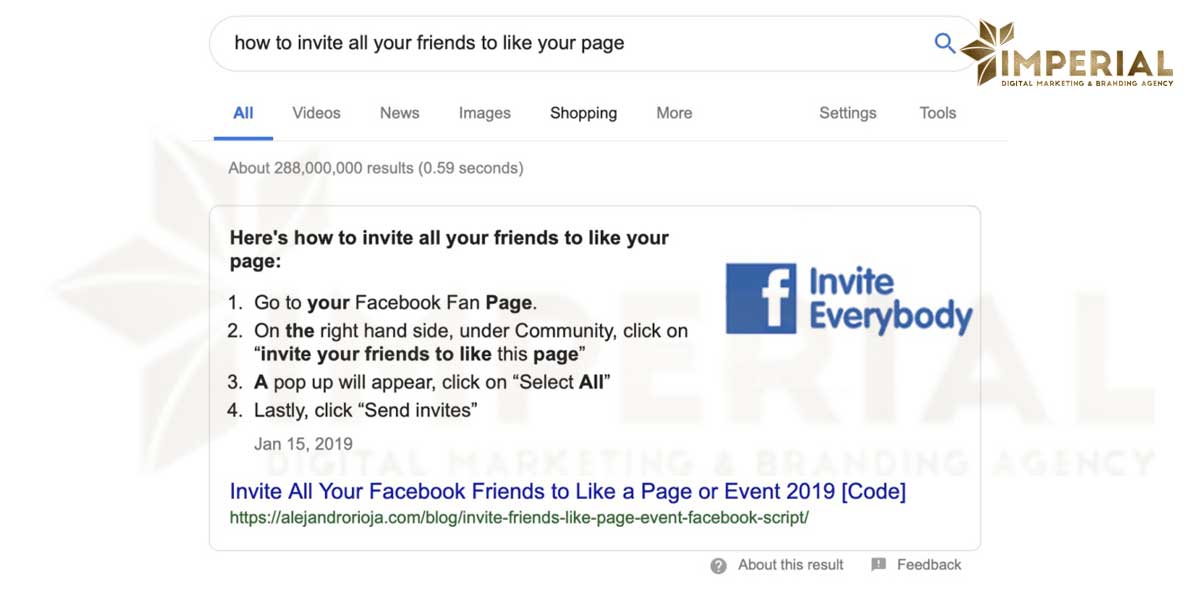This screenshot has width=1200, height=600.
Task: Switch to Shopping results
Action: click(583, 113)
